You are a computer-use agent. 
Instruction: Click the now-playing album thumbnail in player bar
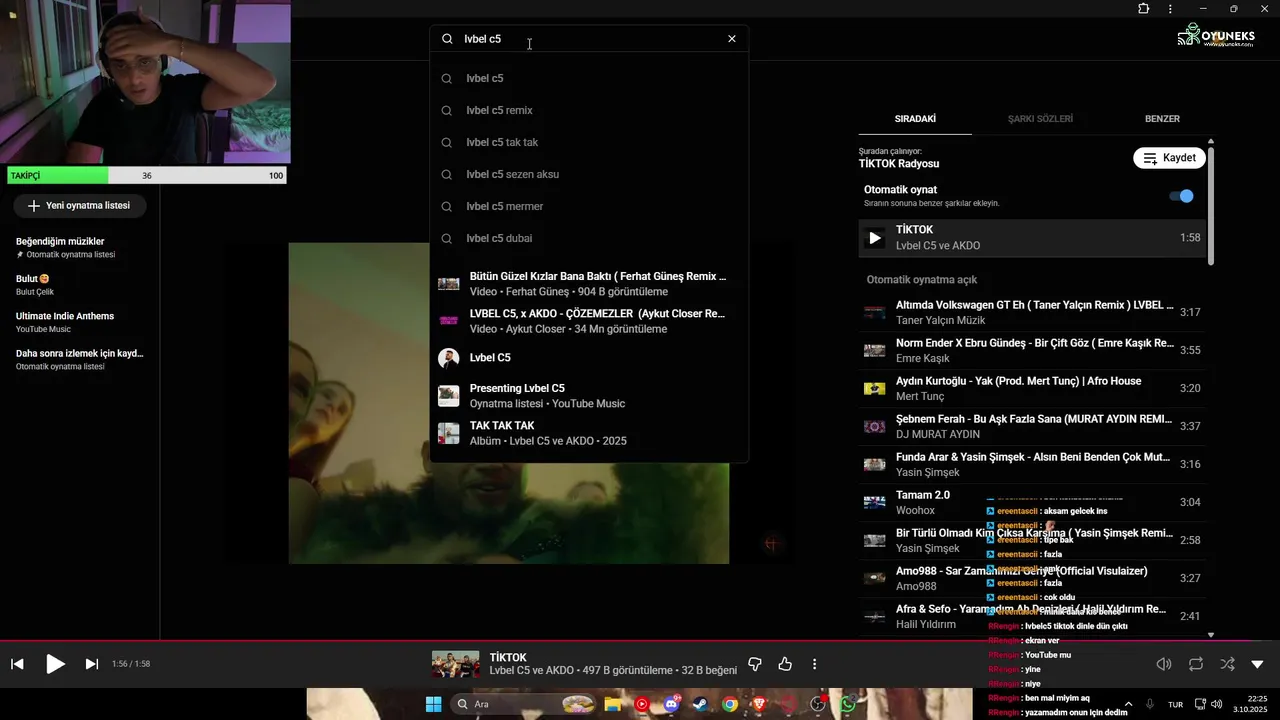455,664
